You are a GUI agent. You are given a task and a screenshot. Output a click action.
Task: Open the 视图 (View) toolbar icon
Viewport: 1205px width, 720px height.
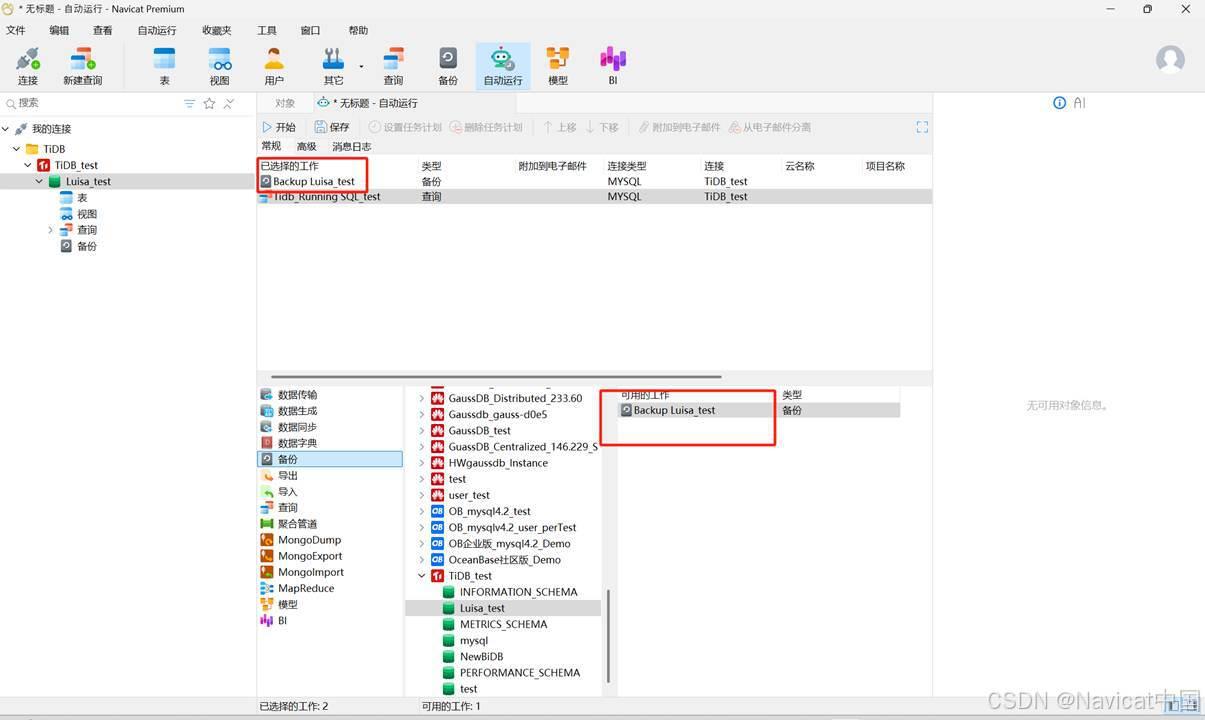click(219, 66)
